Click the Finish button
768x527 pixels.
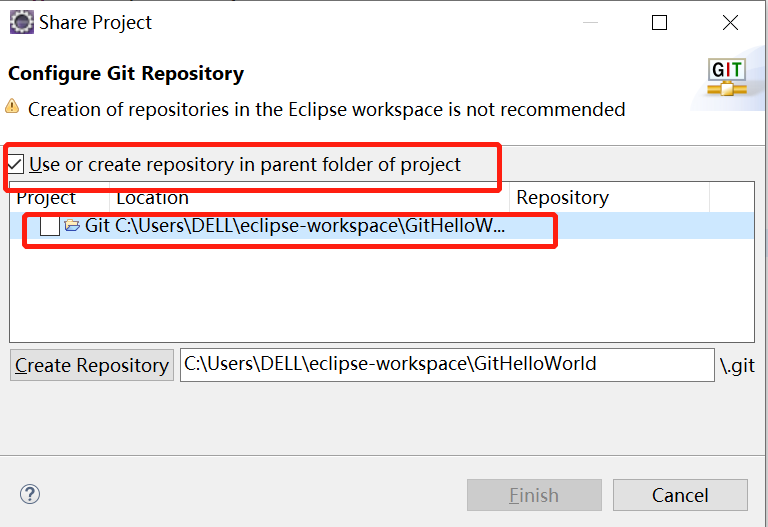[534, 495]
